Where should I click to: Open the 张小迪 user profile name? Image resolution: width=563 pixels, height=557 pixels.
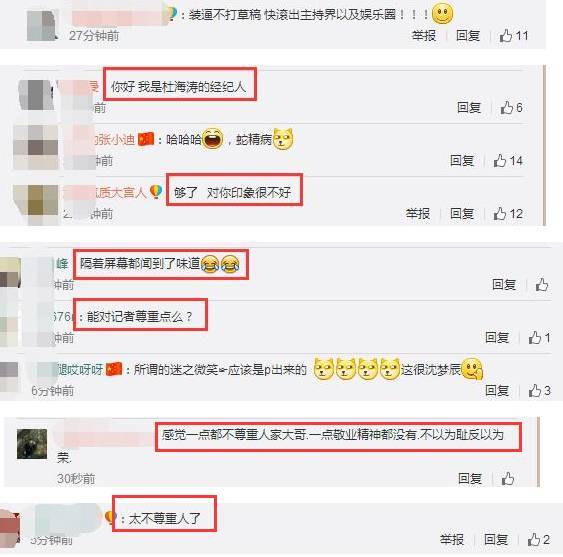114,139
